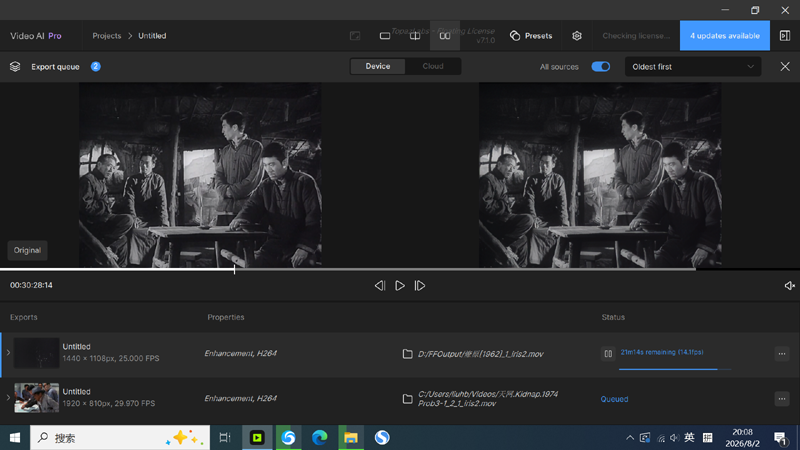The height and width of the screenshot is (450, 800).
Task: Go to Projects breadcrumb
Action: [x=107, y=36]
